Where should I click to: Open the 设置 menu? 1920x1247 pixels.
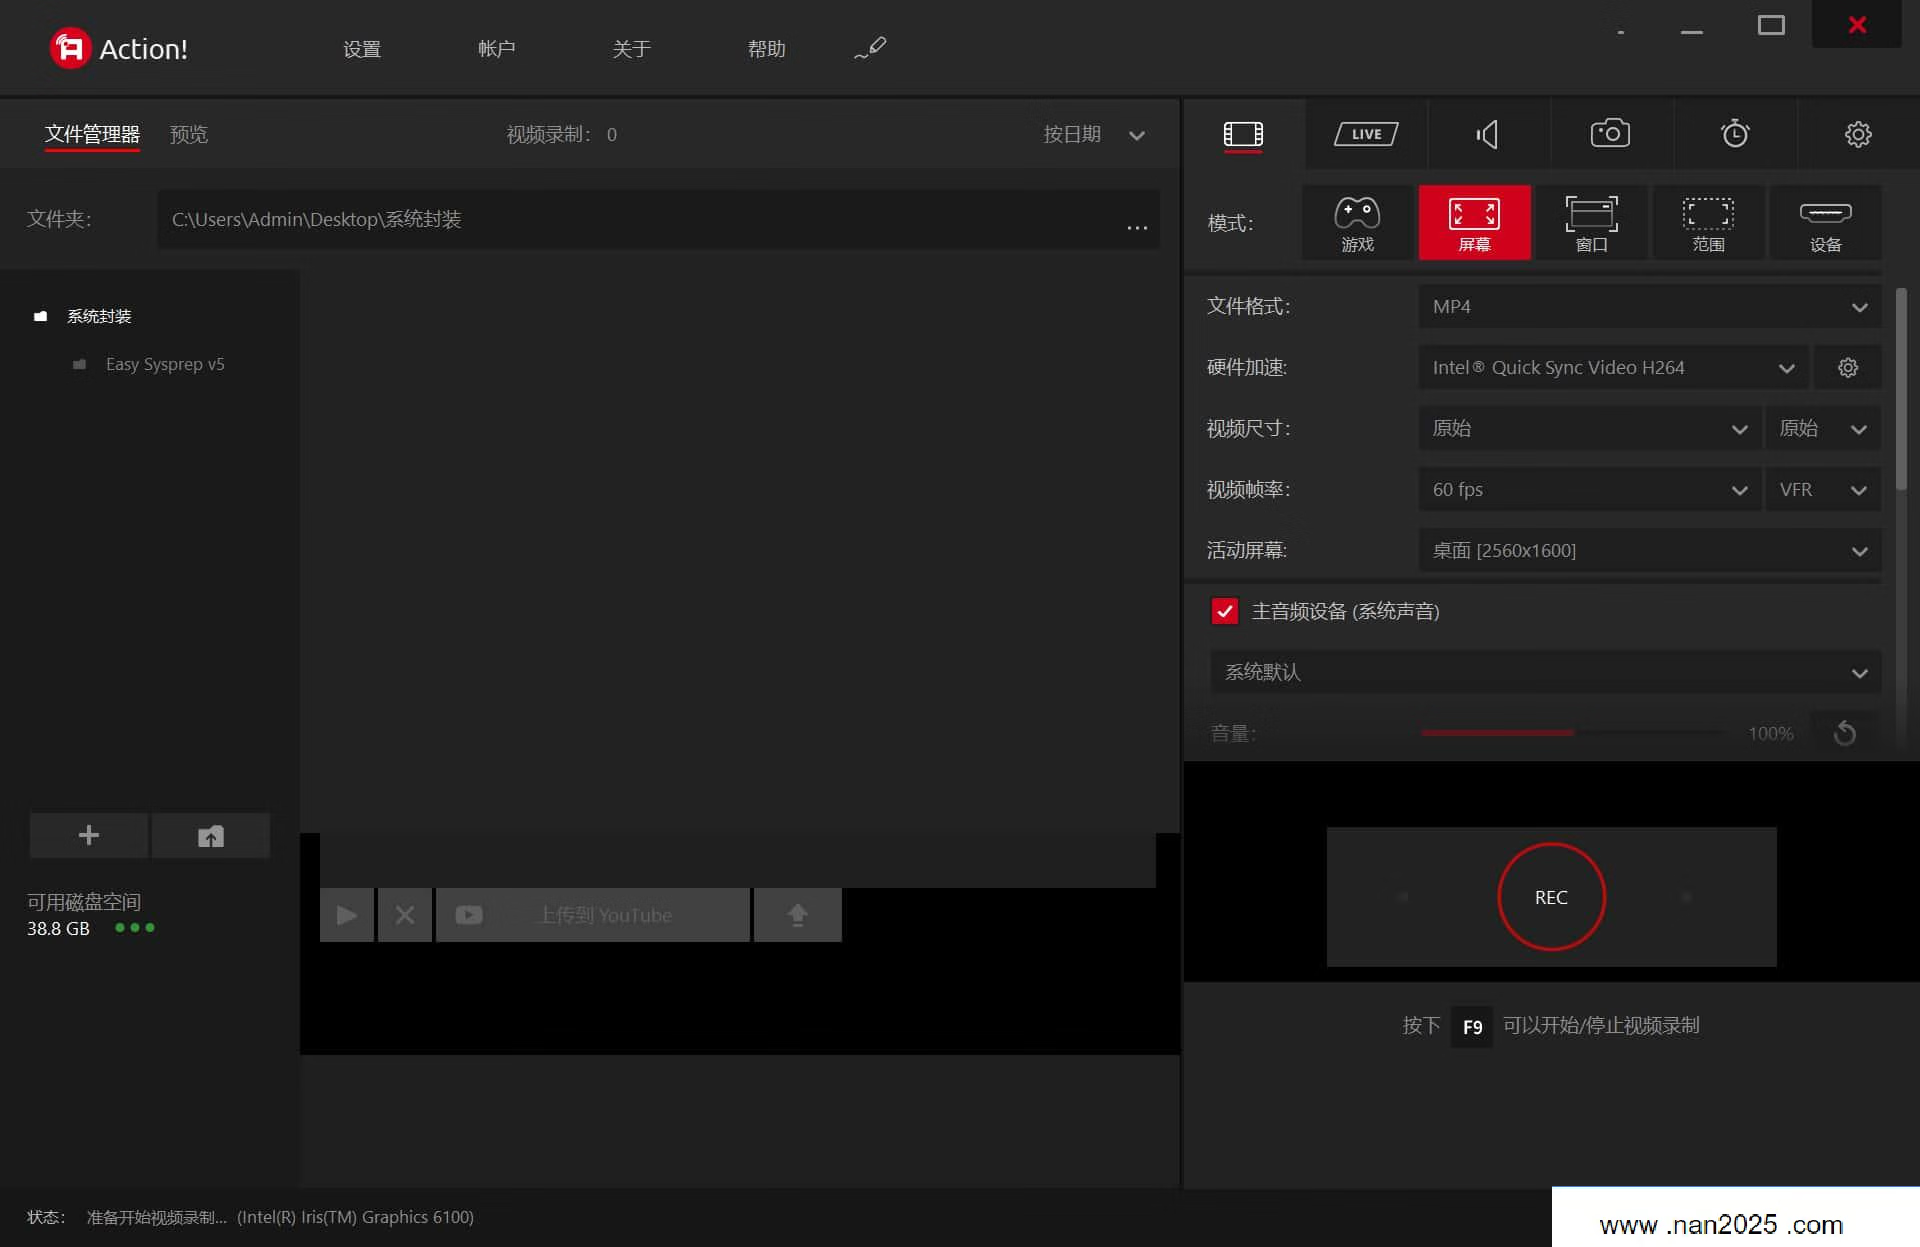[362, 49]
